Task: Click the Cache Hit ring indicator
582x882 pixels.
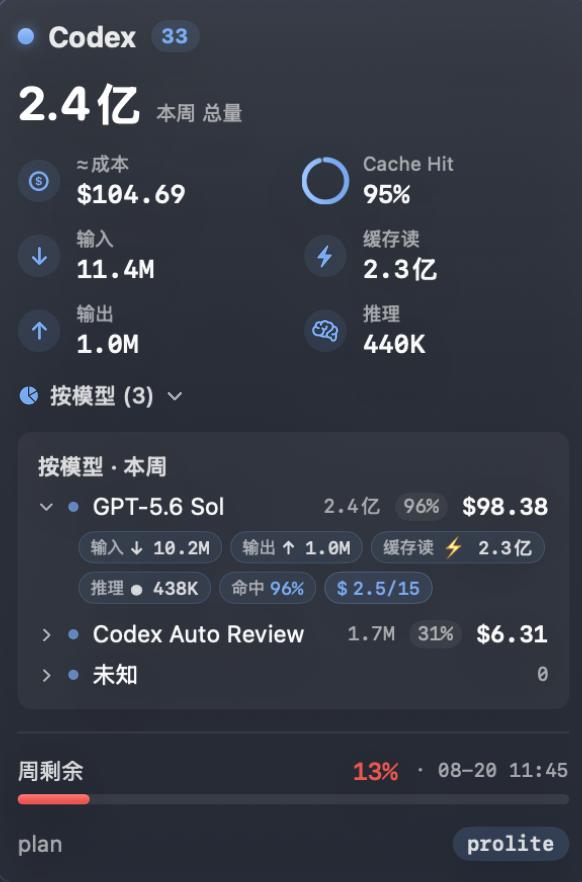Action: 326,181
